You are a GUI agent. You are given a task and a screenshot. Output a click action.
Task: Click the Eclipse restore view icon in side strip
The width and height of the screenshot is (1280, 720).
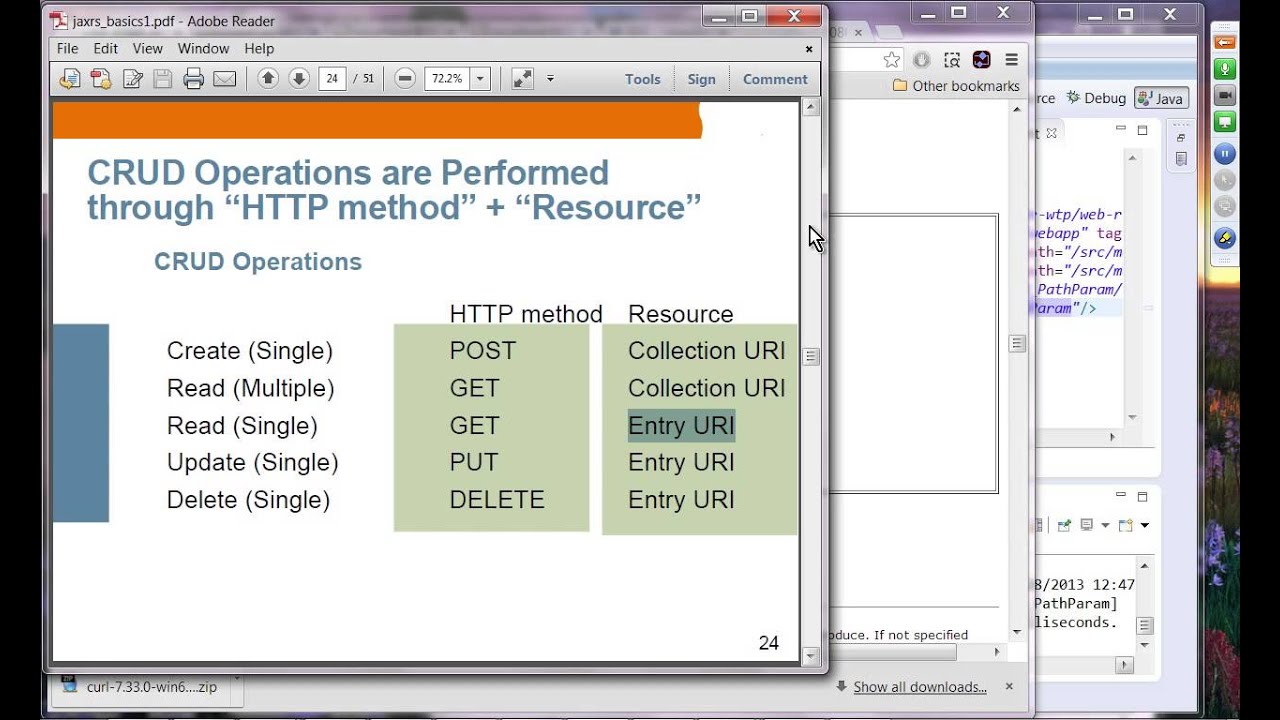point(1181,137)
